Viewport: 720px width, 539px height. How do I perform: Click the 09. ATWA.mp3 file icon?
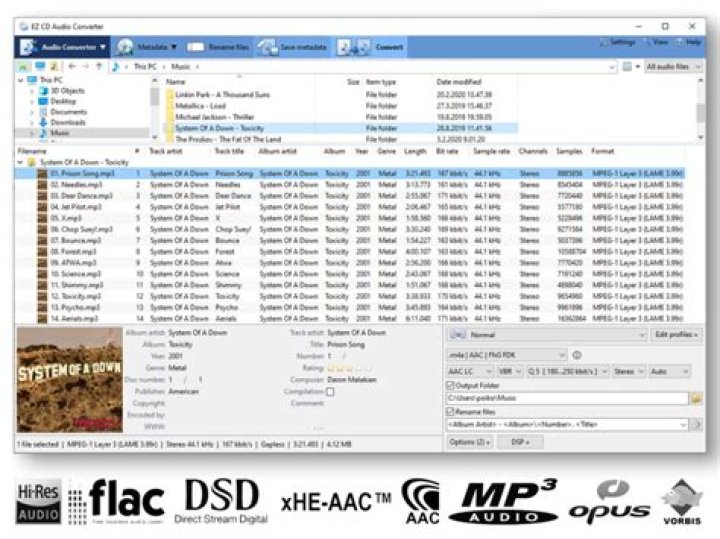(x=42, y=263)
